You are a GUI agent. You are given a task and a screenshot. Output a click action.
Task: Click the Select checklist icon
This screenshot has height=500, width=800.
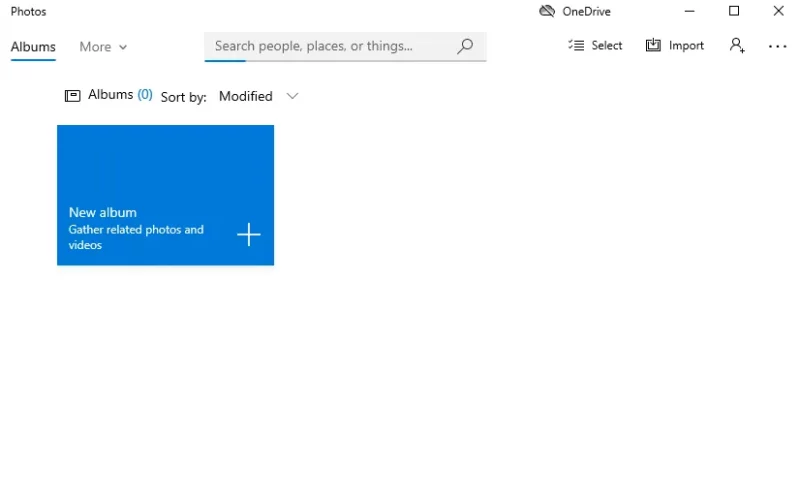pyautogui.click(x=577, y=45)
